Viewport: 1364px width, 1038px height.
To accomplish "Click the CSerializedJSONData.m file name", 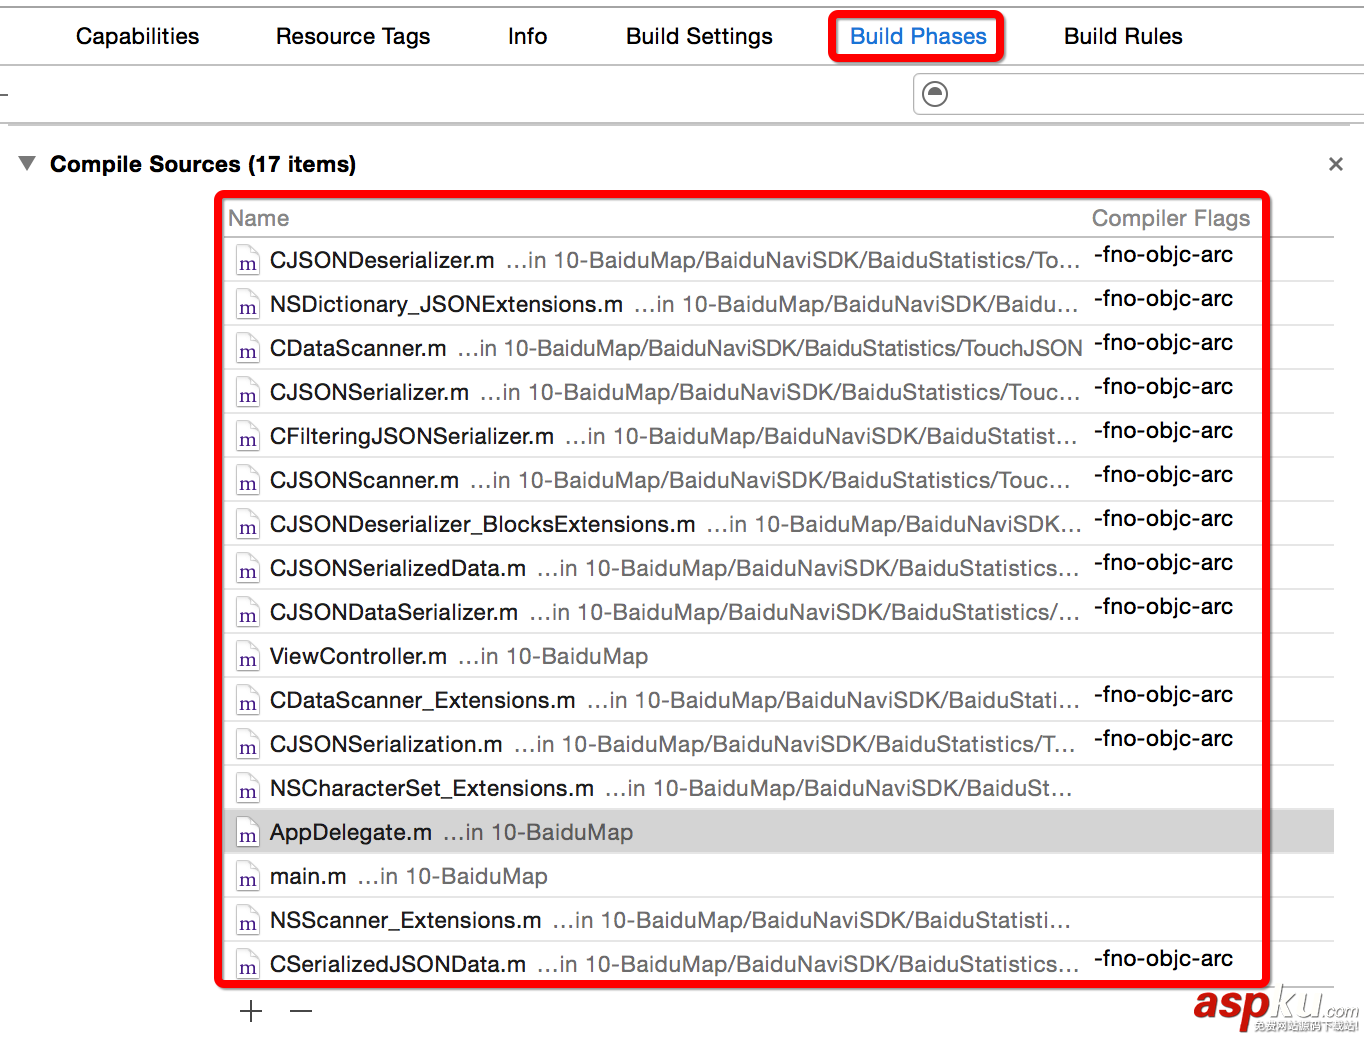I will point(398,964).
